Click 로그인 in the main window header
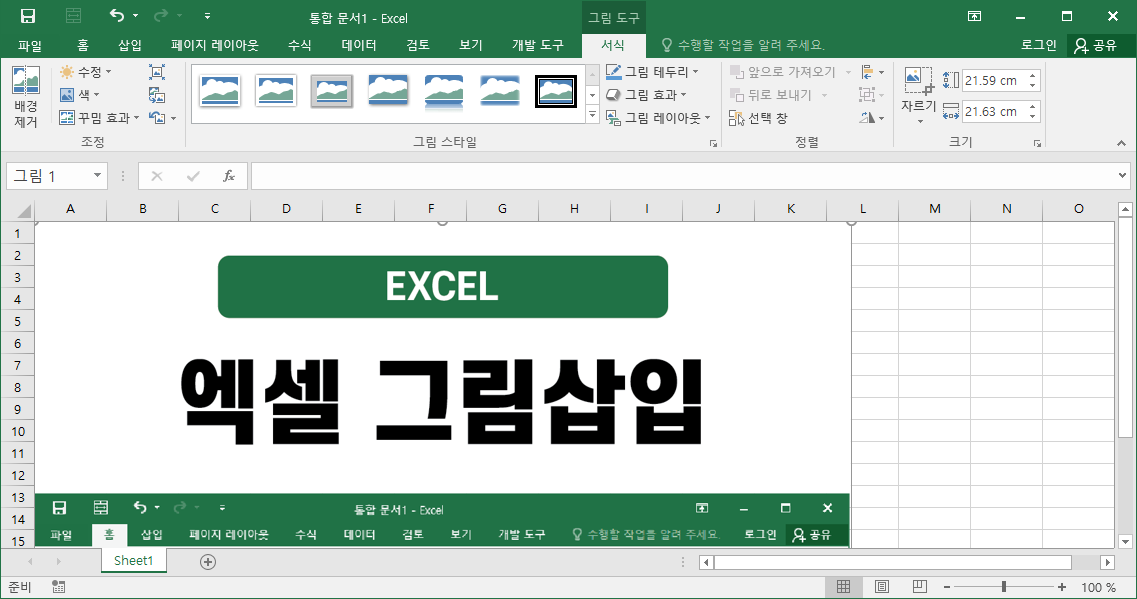Image resolution: width=1137 pixels, height=599 pixels. click(x=1038, y=45)
